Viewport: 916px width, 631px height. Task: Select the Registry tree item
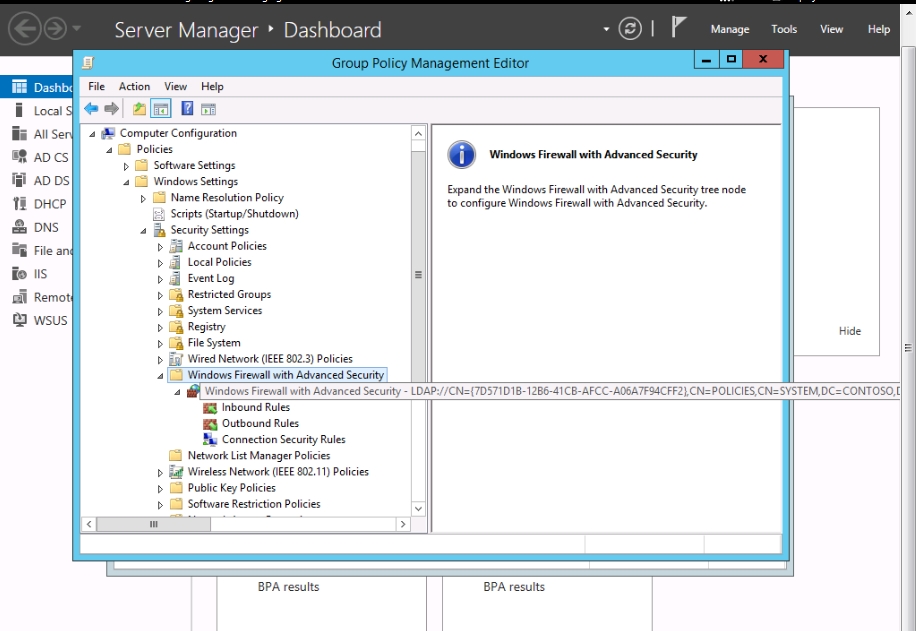tap(206, 327)
